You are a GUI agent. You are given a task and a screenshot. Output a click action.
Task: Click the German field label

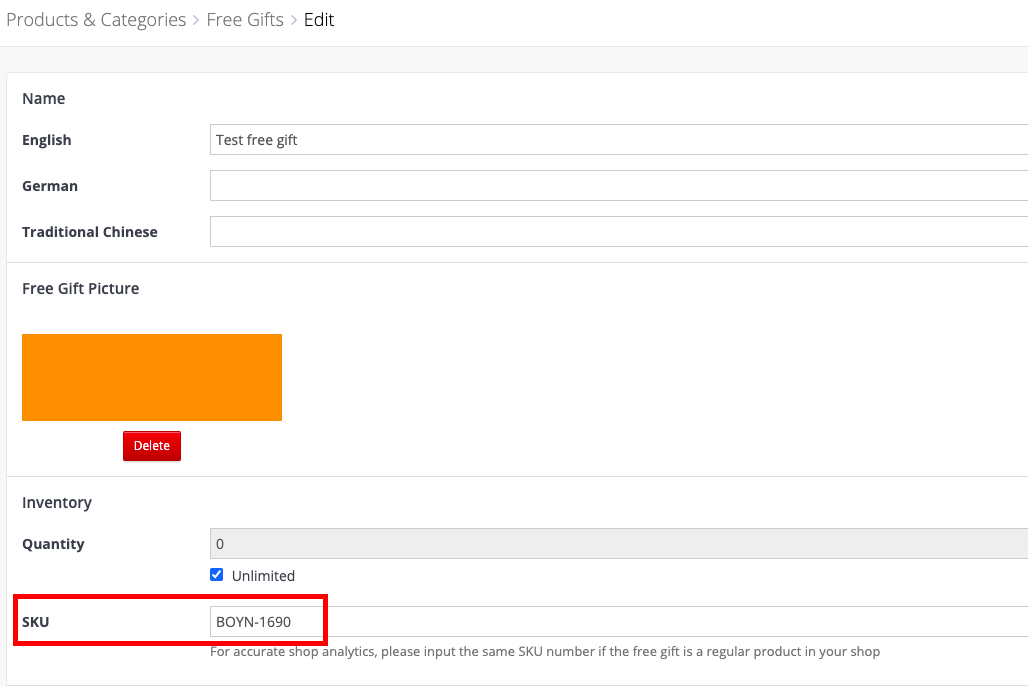(50, 186)
